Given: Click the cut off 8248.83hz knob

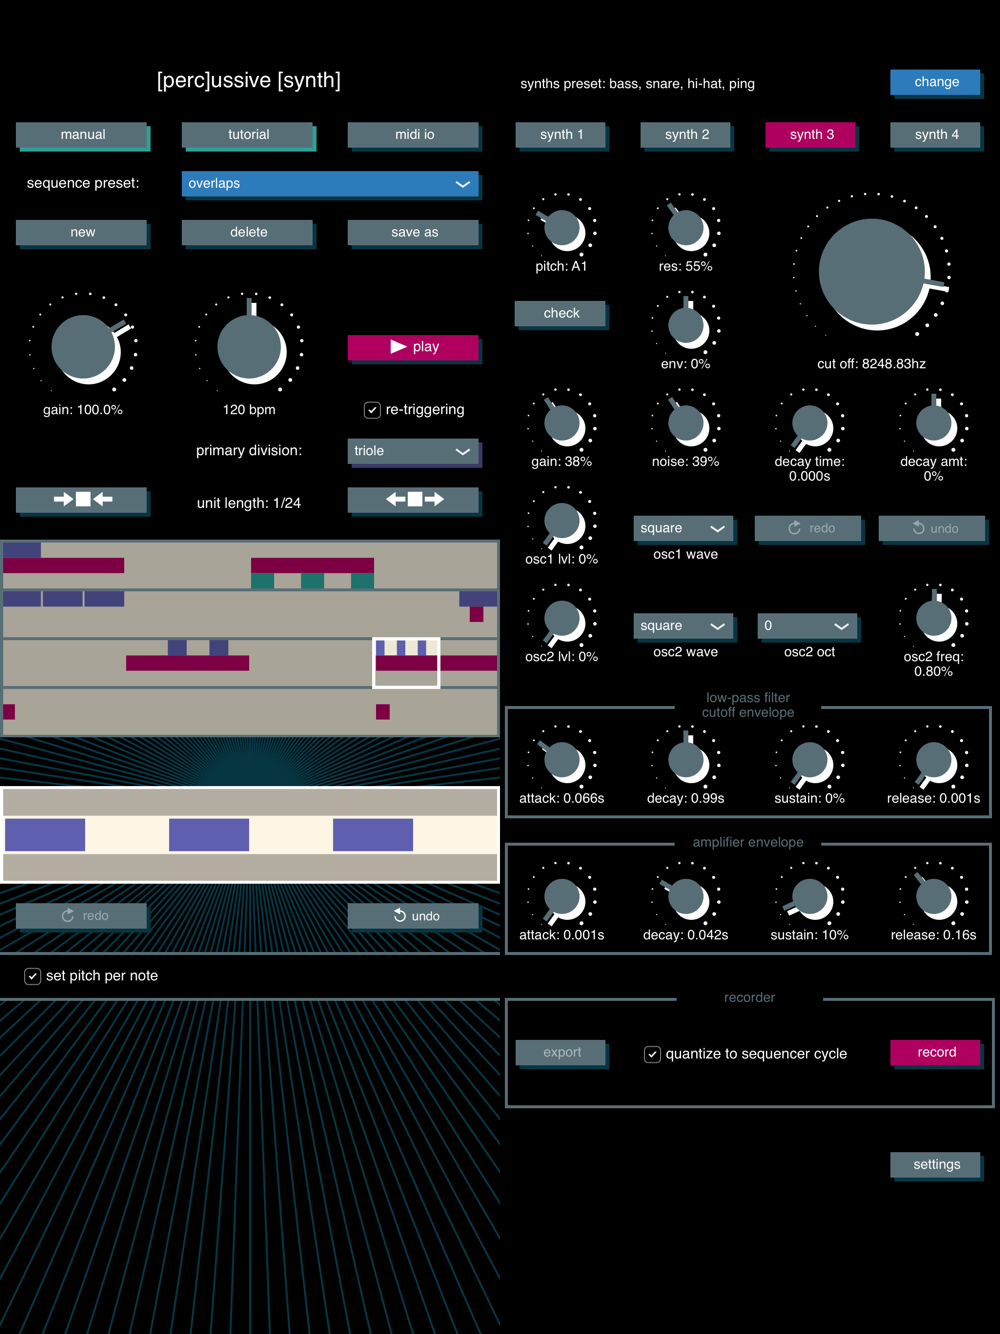Looking at the screenshot, I should click(x=874, y=272).
